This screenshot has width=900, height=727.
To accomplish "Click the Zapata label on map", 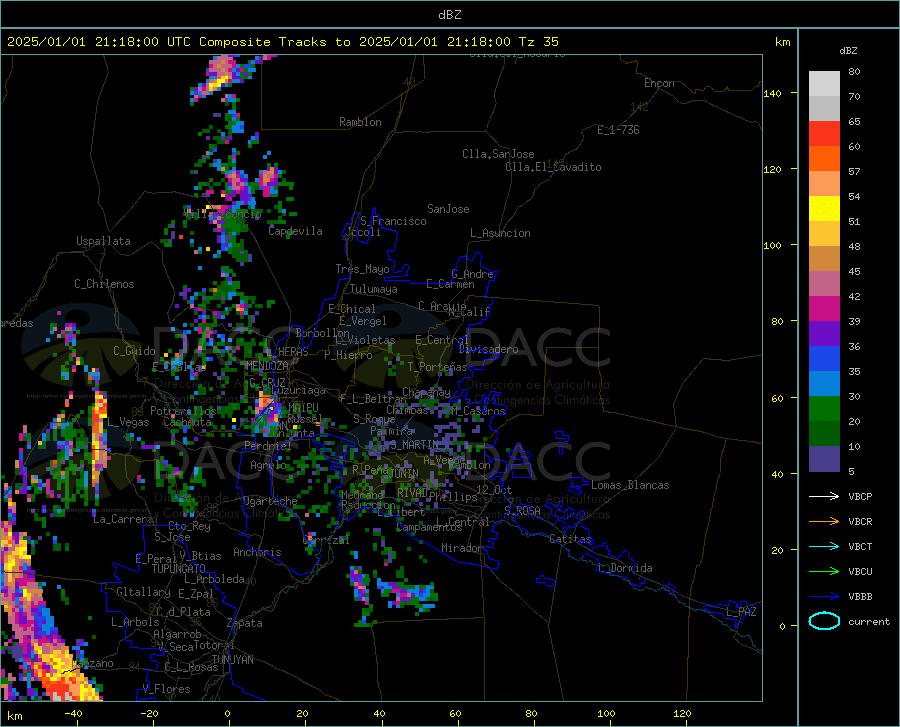I will (245, 623).
